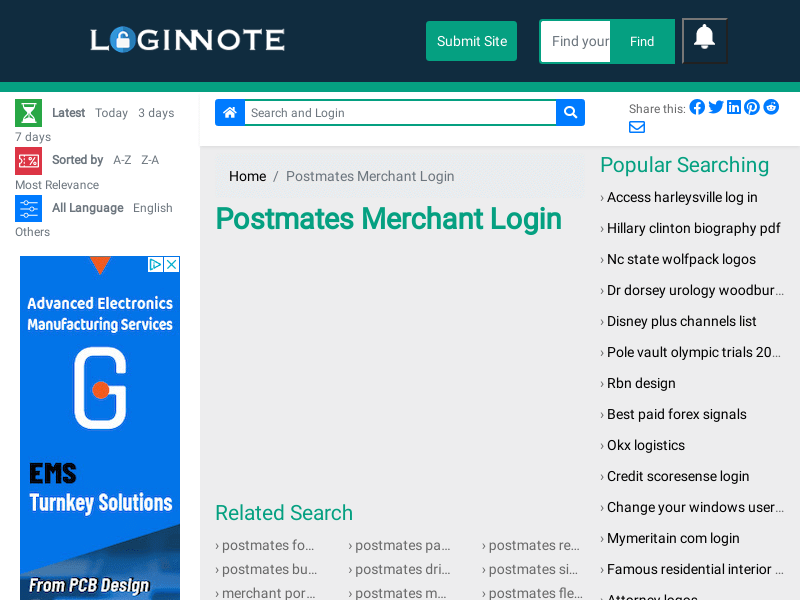The width and height of the screenshot is (800, 600).
Task: Open related search 'merchant por...'
Action: tap(268, 593)
